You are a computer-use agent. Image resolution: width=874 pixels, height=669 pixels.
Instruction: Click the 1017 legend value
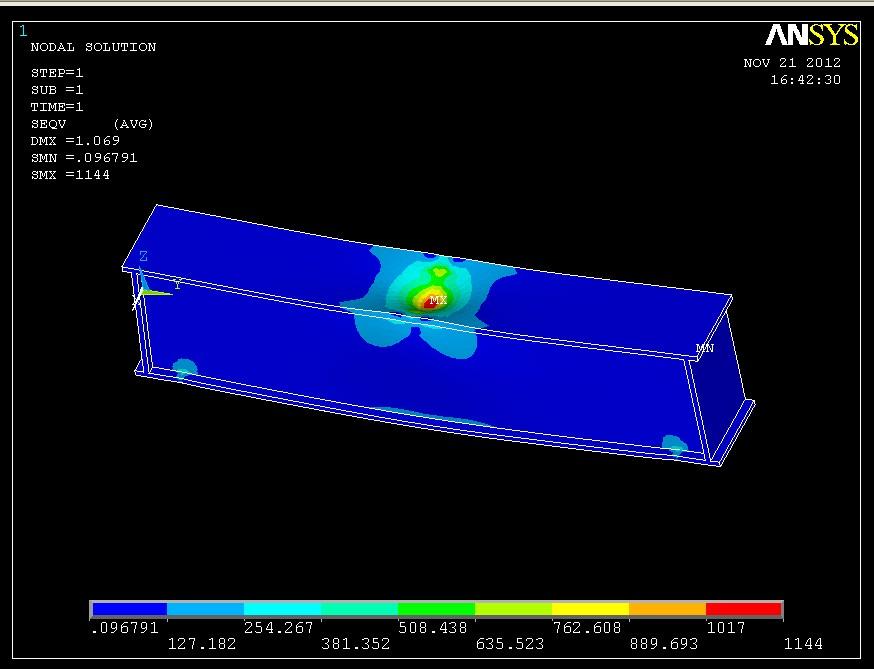tap(726, 628)
